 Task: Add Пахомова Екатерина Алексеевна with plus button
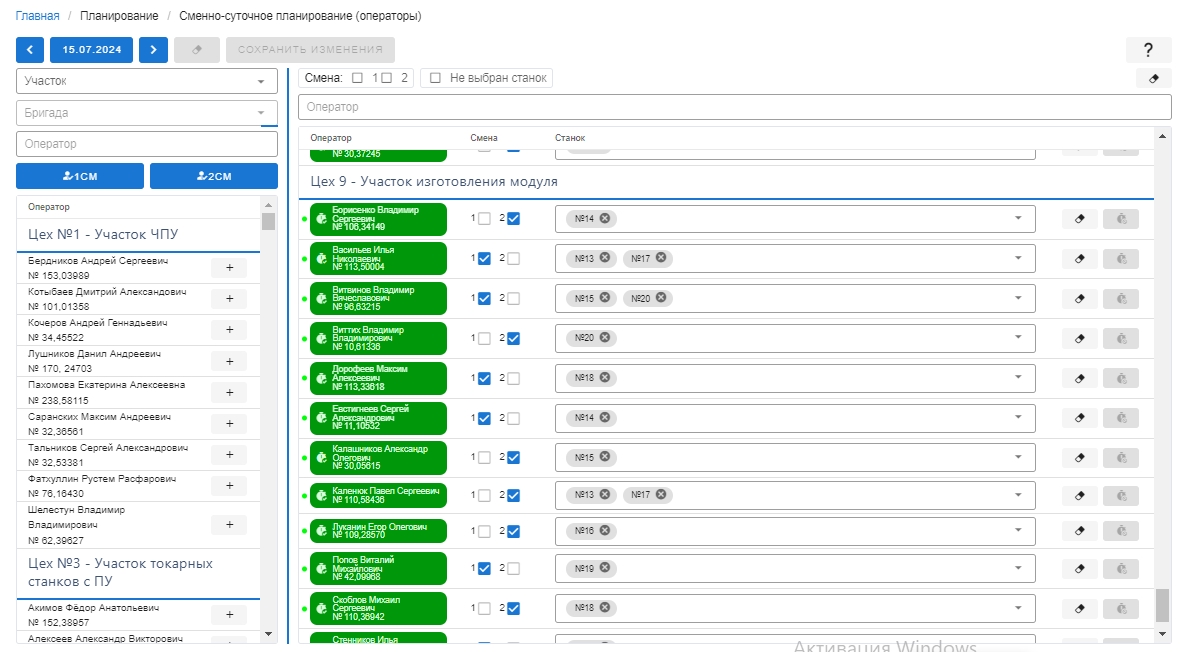click(x=229, y=392)
